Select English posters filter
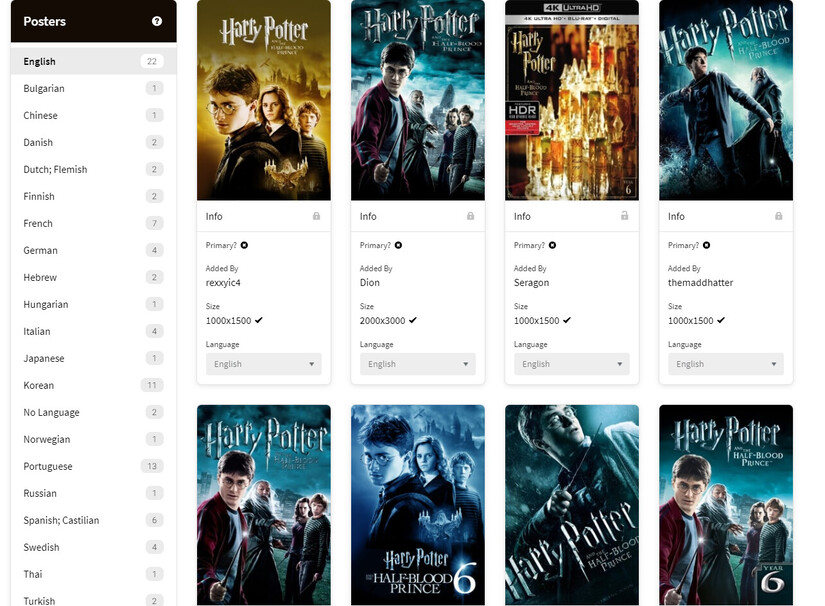 (94, 62)
